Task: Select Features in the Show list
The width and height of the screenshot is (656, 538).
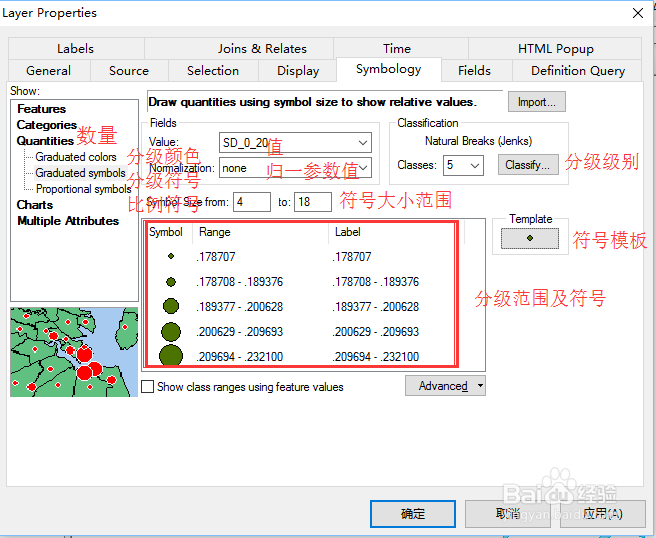Action: 41,109
